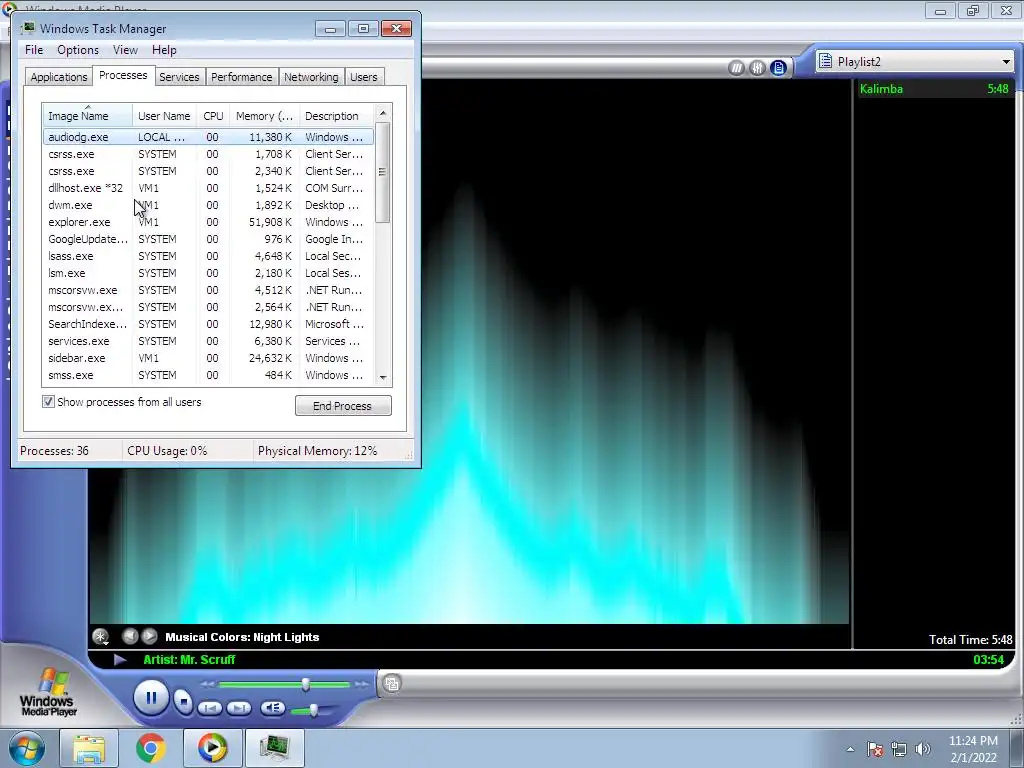This screenshot has width=1024, height=768.
Task: Sort processes by Description column
Action: pos(337,116)
